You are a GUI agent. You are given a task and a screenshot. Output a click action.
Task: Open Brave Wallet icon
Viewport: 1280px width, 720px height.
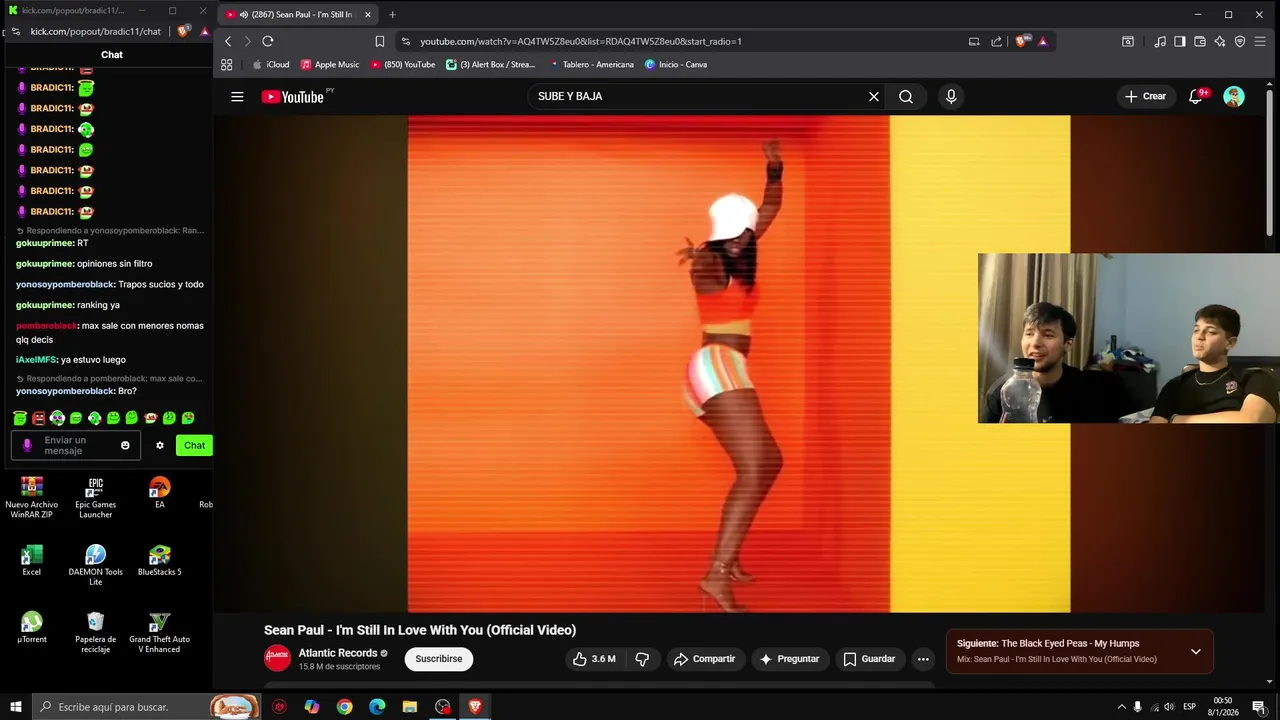click(x=1200, y=41)
